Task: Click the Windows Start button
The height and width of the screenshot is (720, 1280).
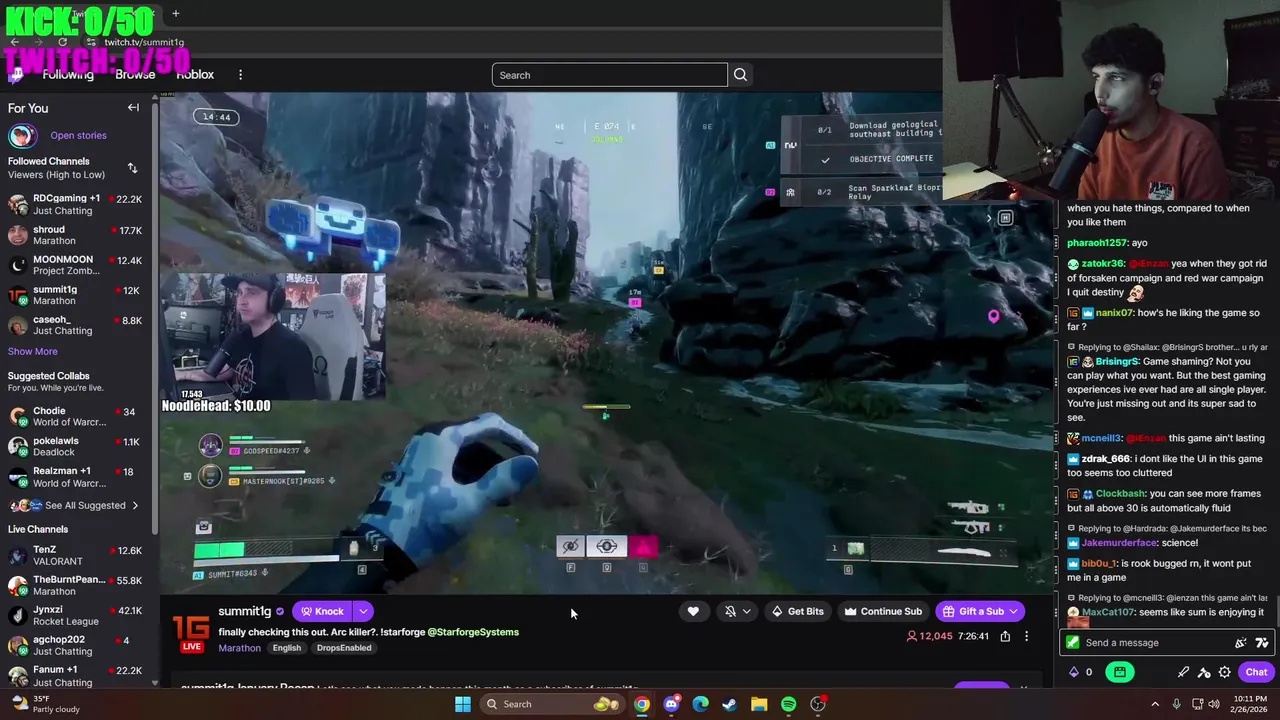Action: (x=462, y=704)
